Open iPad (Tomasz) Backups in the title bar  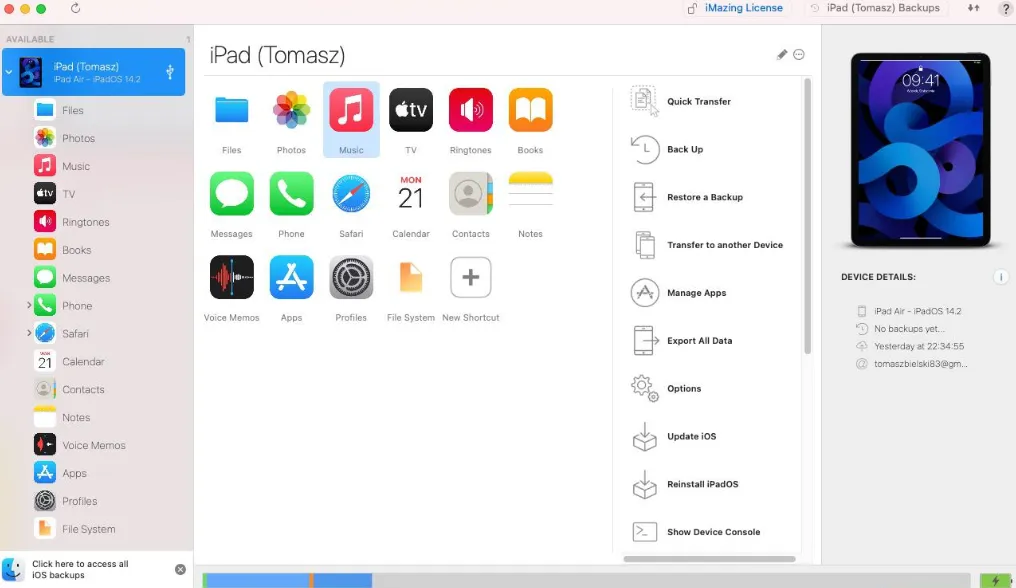coord(875,8)
